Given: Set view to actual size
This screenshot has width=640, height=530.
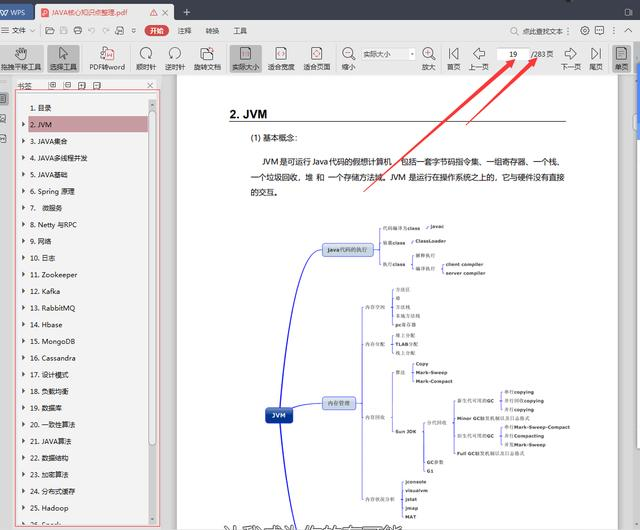Looking at the screenshot, I should [245, 58].
